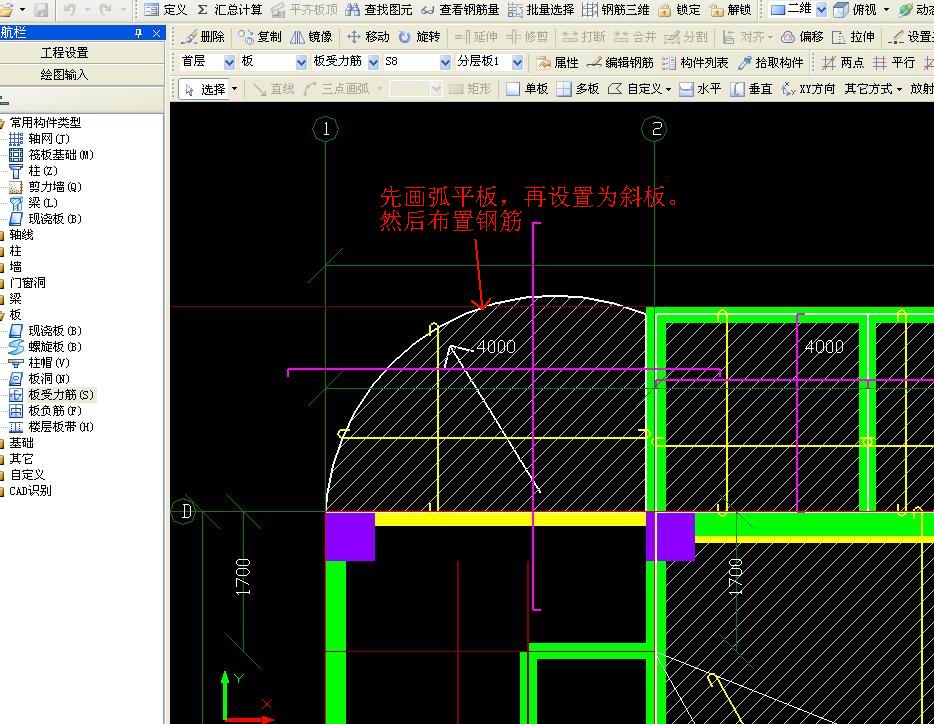Select 梁(L) under common components
The width and height of the screenshot is (934, 724).
coord(34,203)
